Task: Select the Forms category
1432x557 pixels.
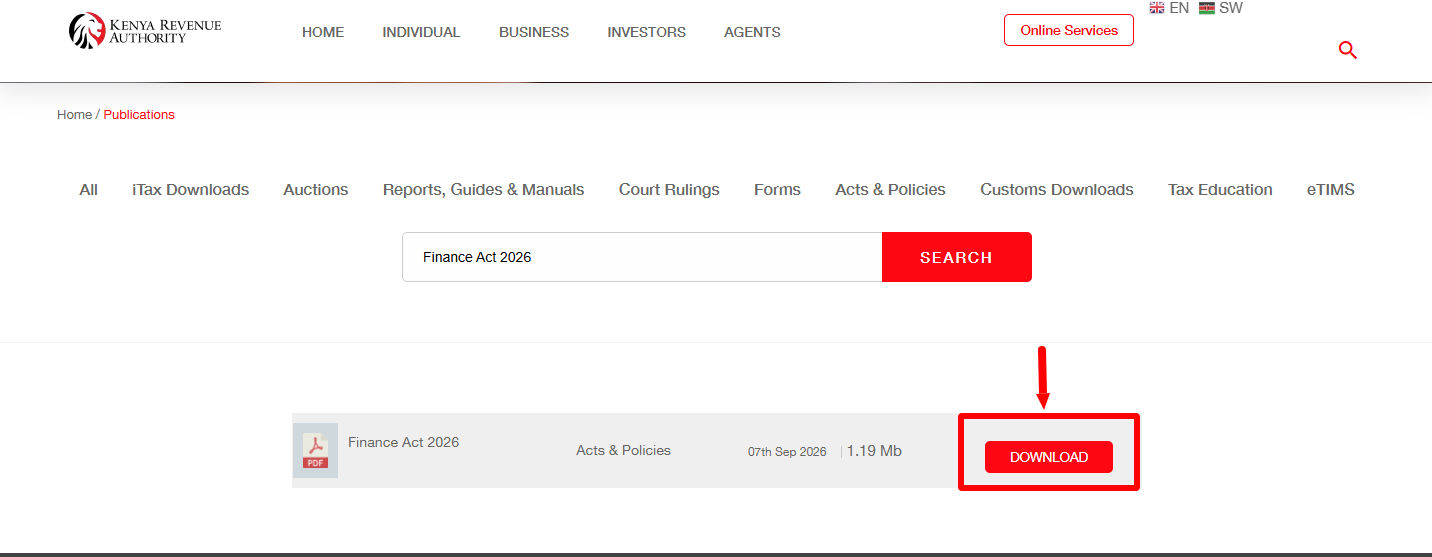Action: pyautogui.click(x=777, y=190)
